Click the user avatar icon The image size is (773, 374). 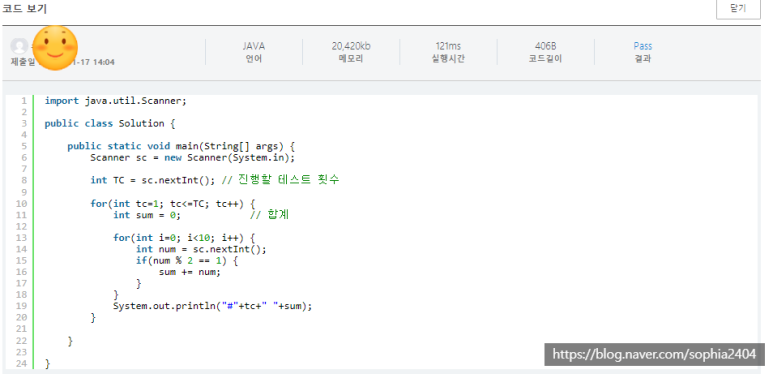19,46
